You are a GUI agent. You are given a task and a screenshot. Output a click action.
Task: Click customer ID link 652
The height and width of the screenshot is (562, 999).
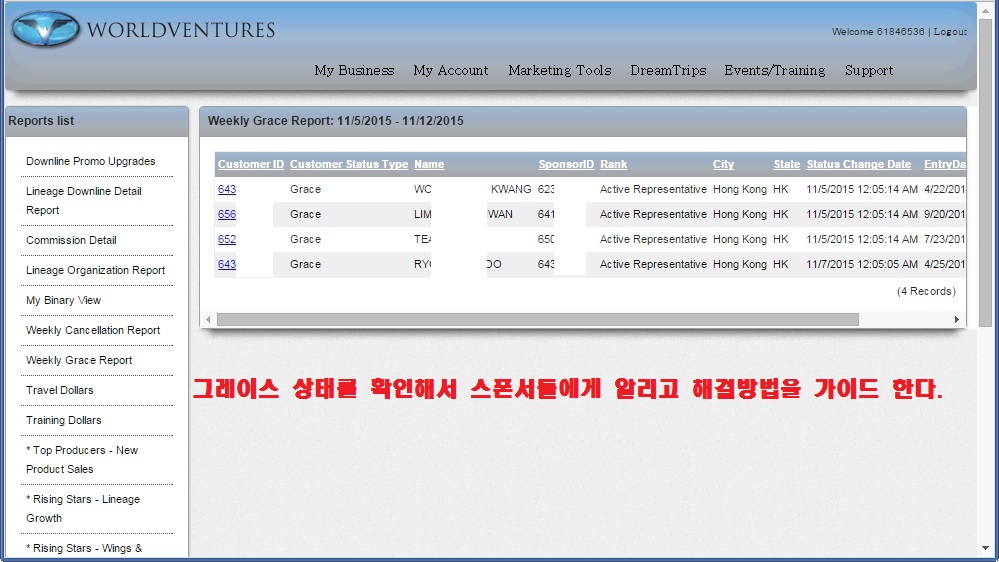click(x=227, y=239)
